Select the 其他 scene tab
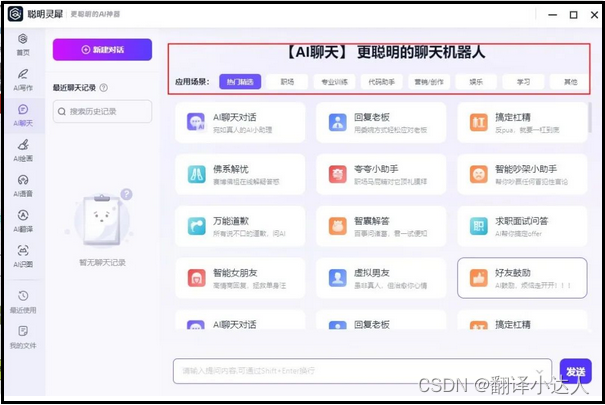Viewport: 605px width, 405px height. tap(570, 82)
